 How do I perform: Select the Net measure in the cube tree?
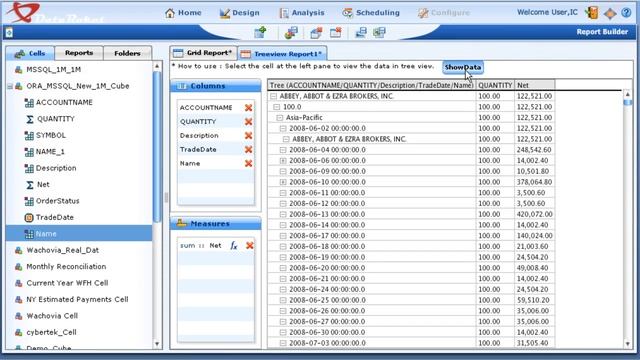point(43,184)
